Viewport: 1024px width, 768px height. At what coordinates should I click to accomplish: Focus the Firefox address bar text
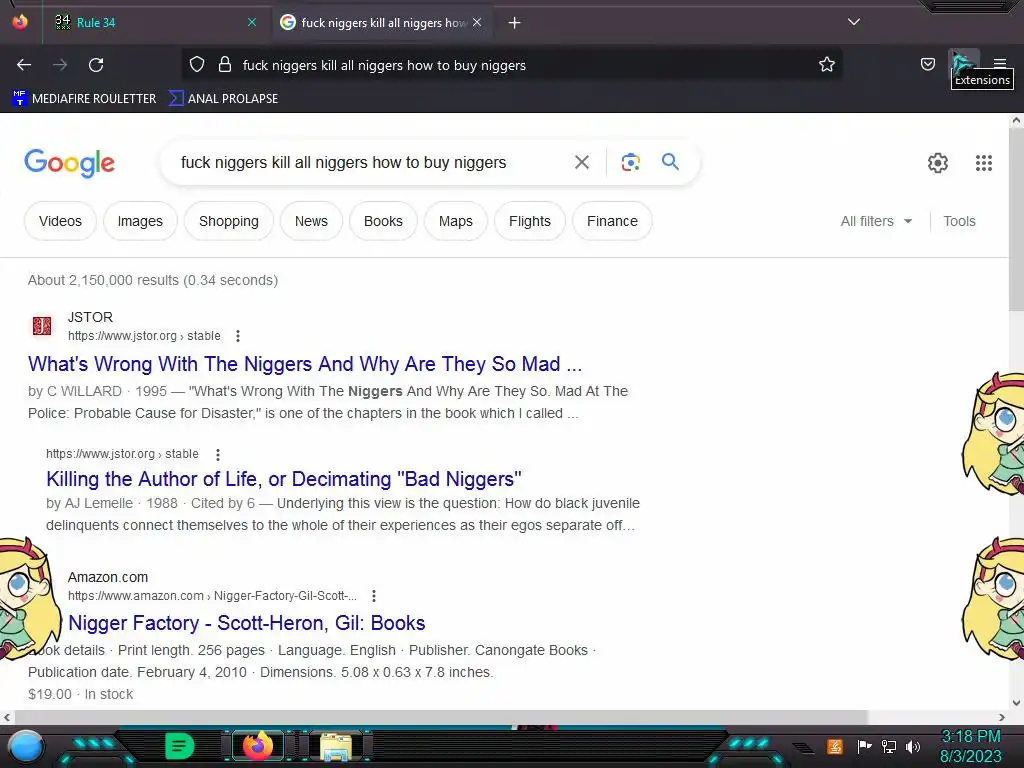pos(384,65)
